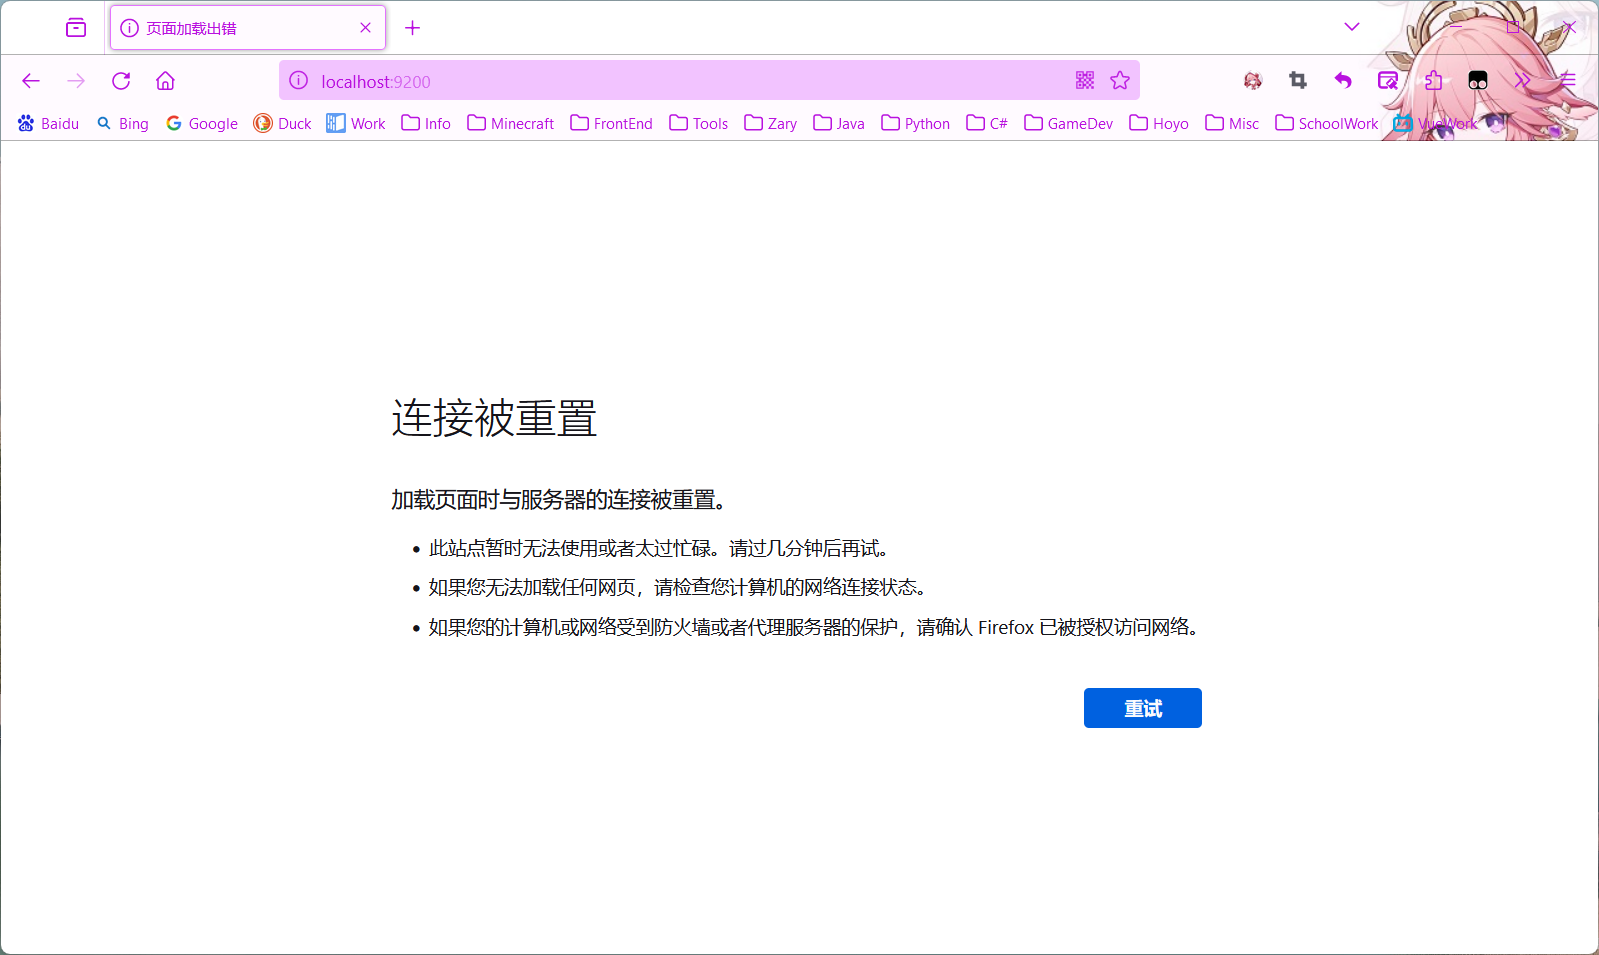Open the Work bookmark
Image resolution: width=1599 pixels, height=955 pixels.
point(356,123)
